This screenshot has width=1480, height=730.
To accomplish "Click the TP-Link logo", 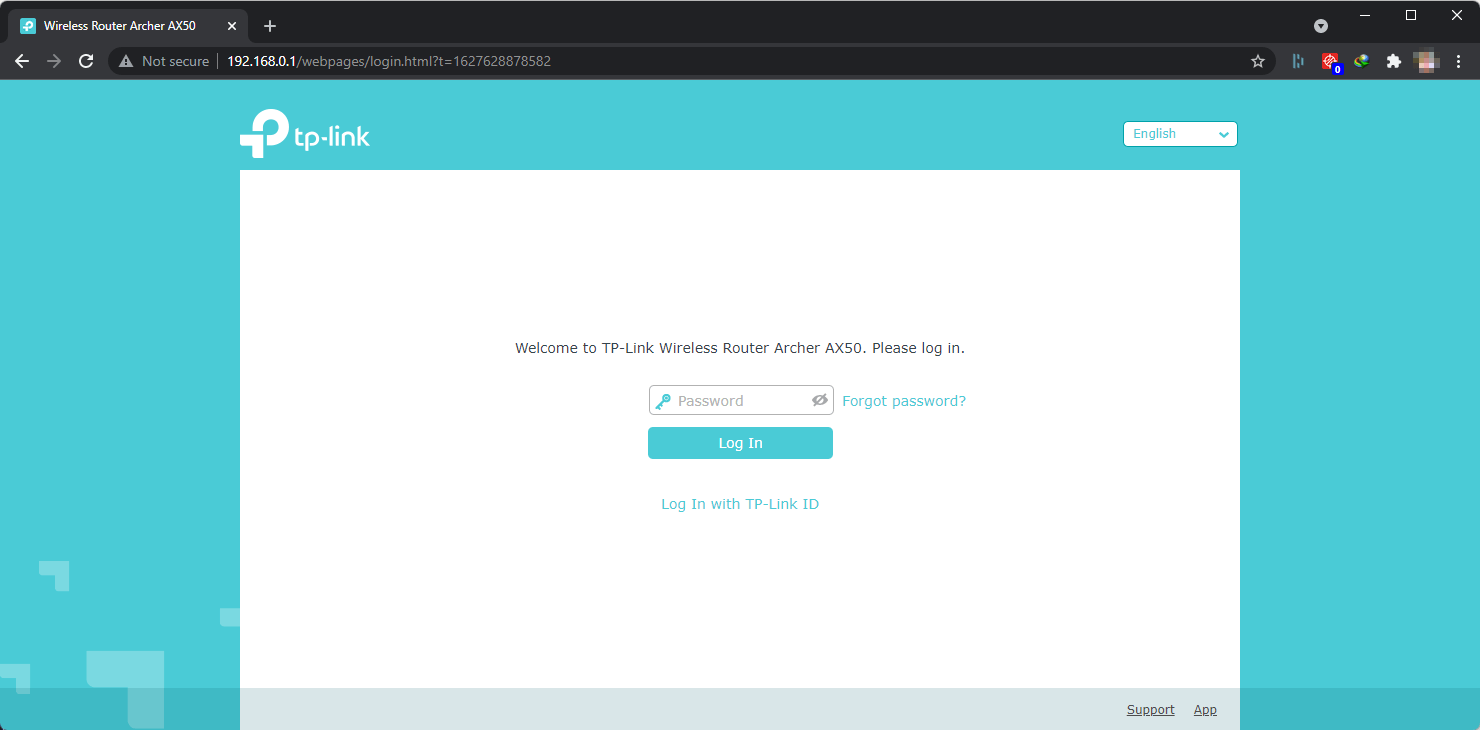I will tap(305, 134).
